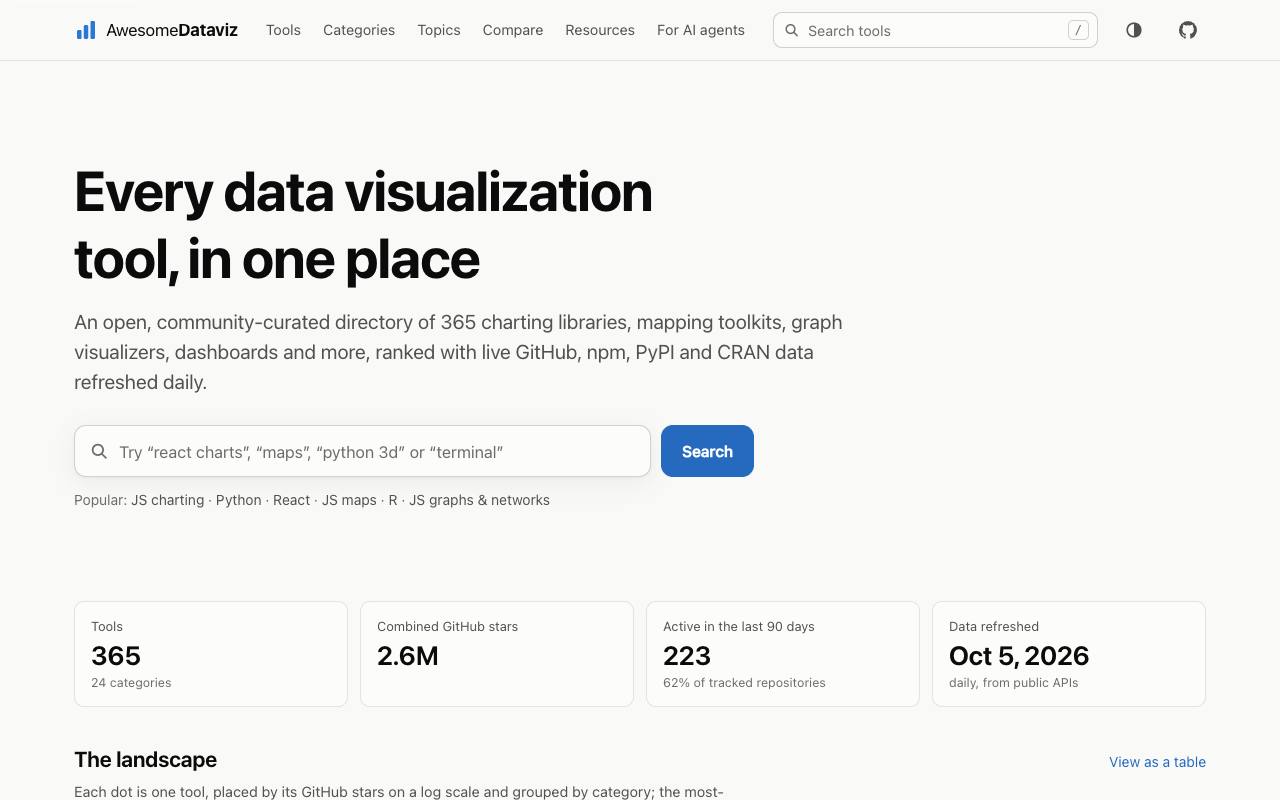The height and width of the screenshot is (800, 1280).
Task: Select the JS graphs & networks link
Action: pos(479,500)
